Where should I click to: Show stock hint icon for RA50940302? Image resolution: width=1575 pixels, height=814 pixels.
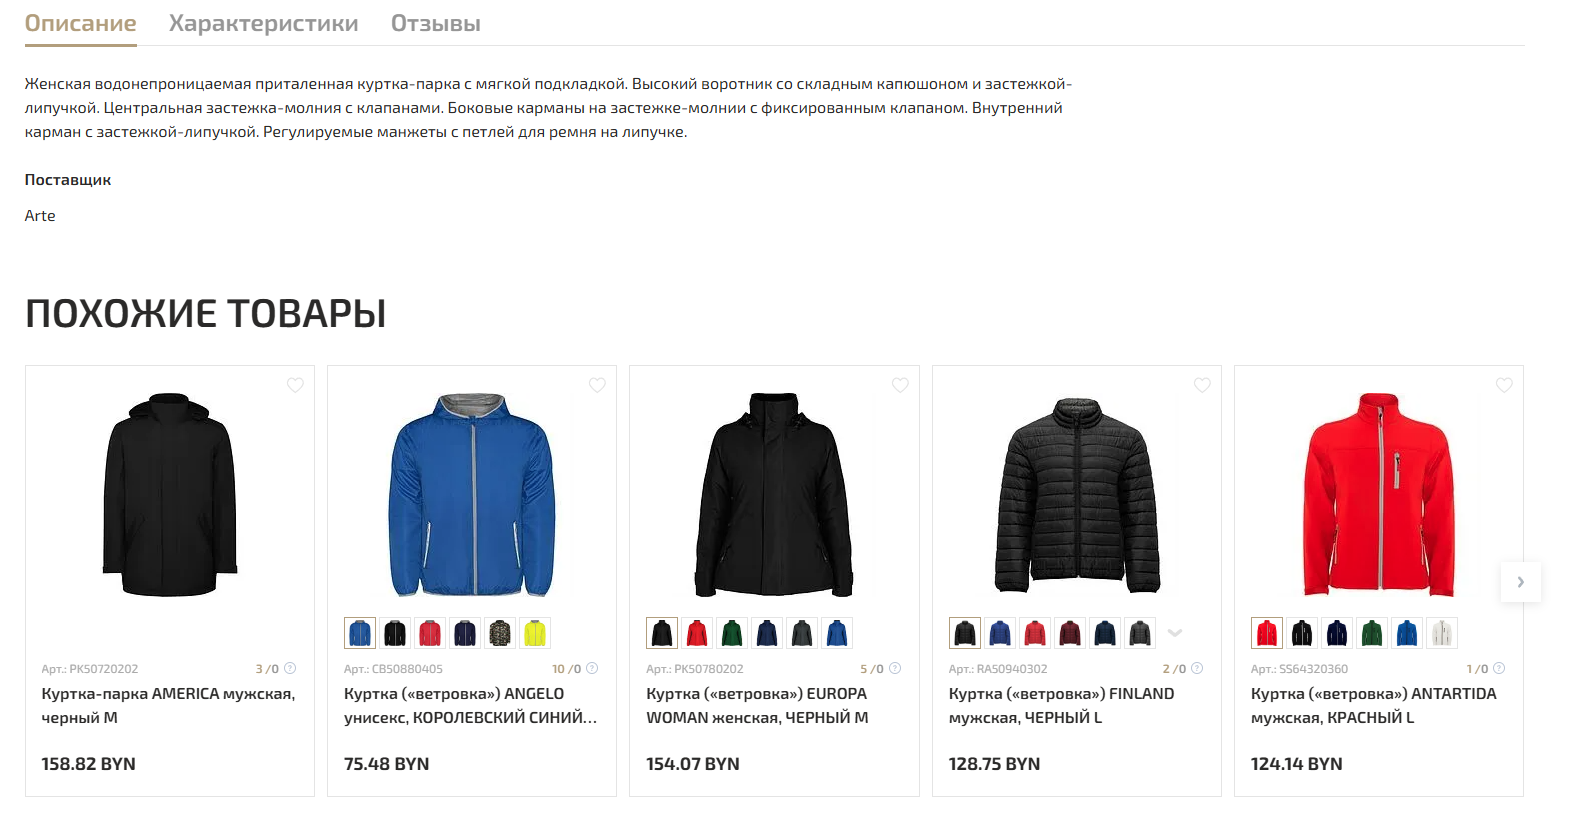pos(1197,668)
